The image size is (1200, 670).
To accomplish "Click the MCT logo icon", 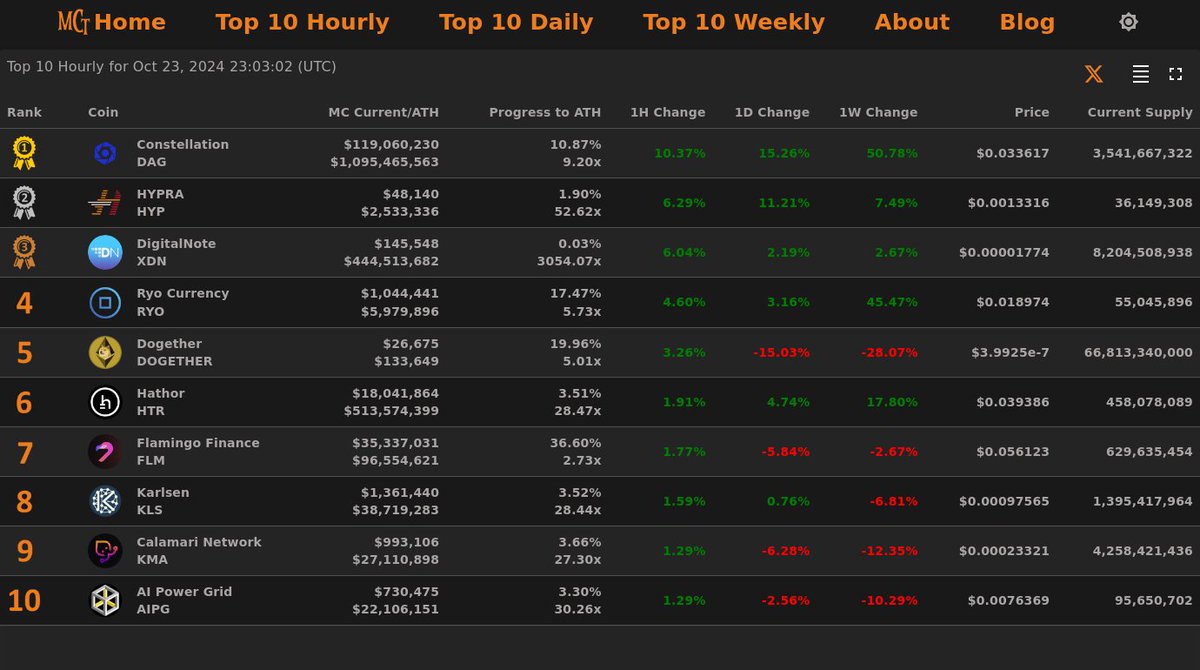I will [74, 22].
